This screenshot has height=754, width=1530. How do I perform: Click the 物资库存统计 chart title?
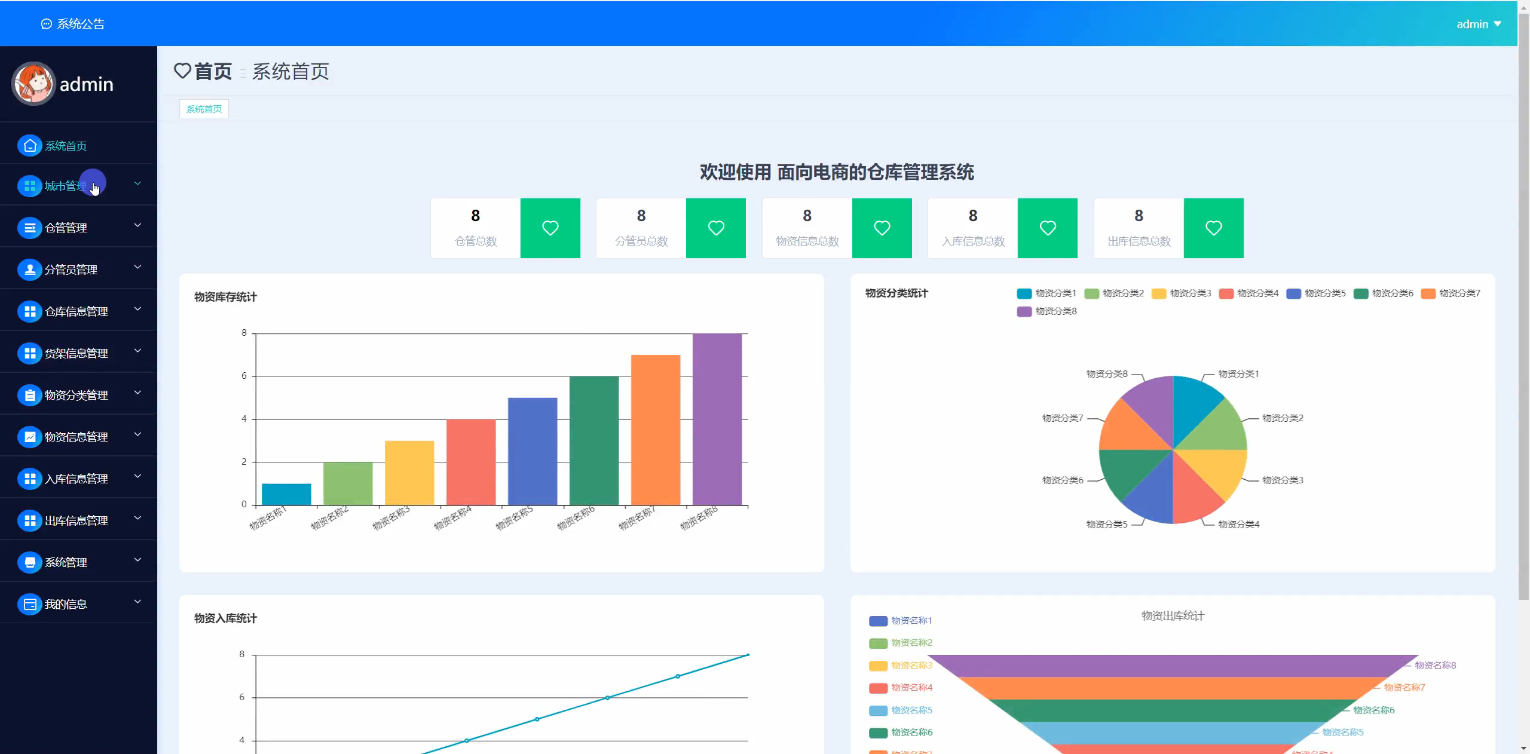pos(226,297)
